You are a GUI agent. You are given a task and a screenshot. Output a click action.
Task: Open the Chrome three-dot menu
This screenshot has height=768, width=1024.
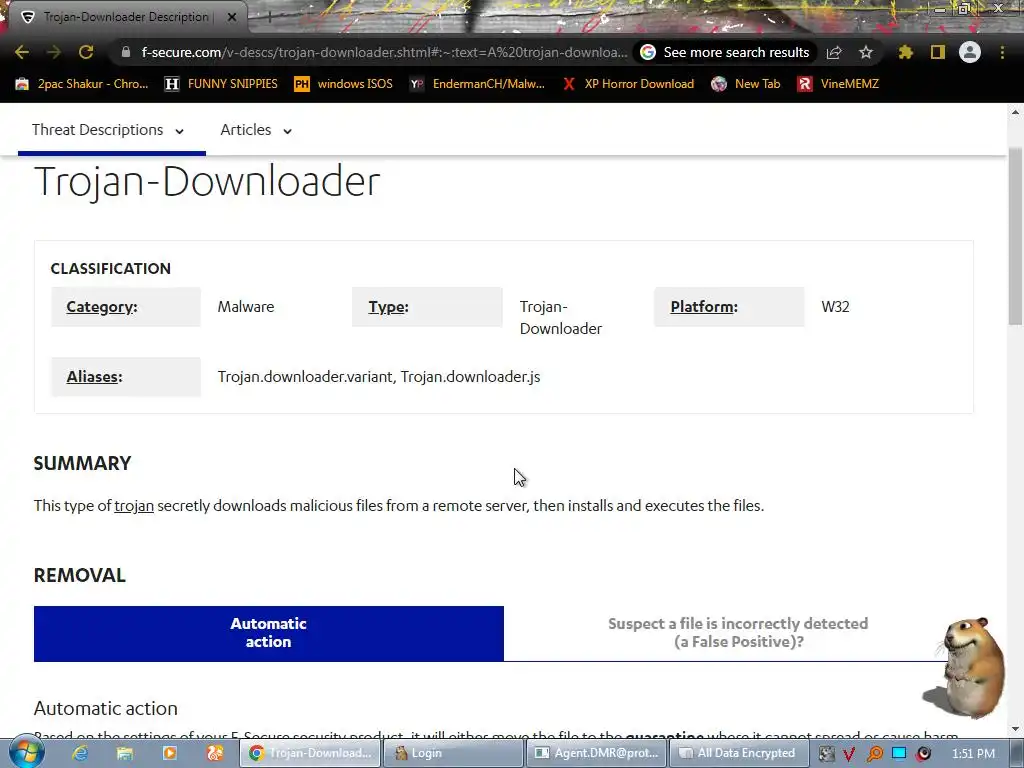coord(1002,52)
